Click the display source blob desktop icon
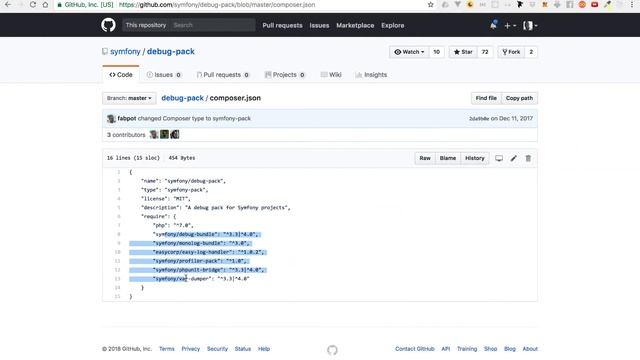This screenshot has width=640, height=360. click(x=499, y=158)
